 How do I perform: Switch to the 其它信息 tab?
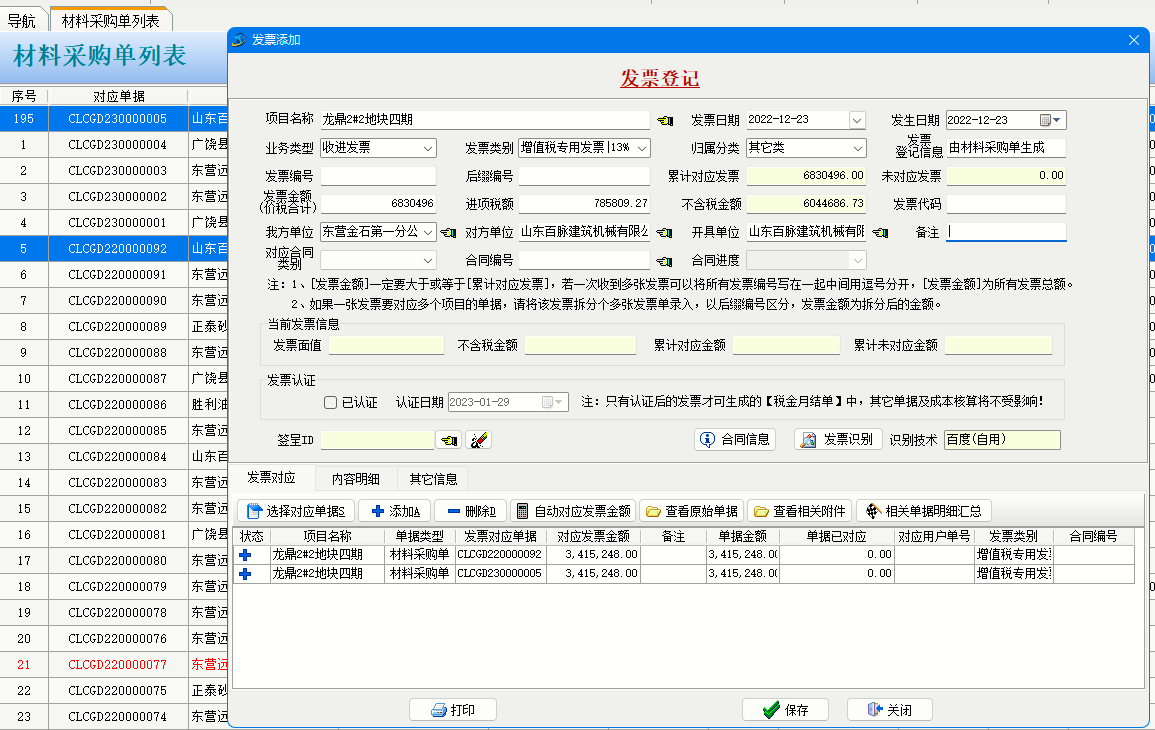tap(433, 479)
